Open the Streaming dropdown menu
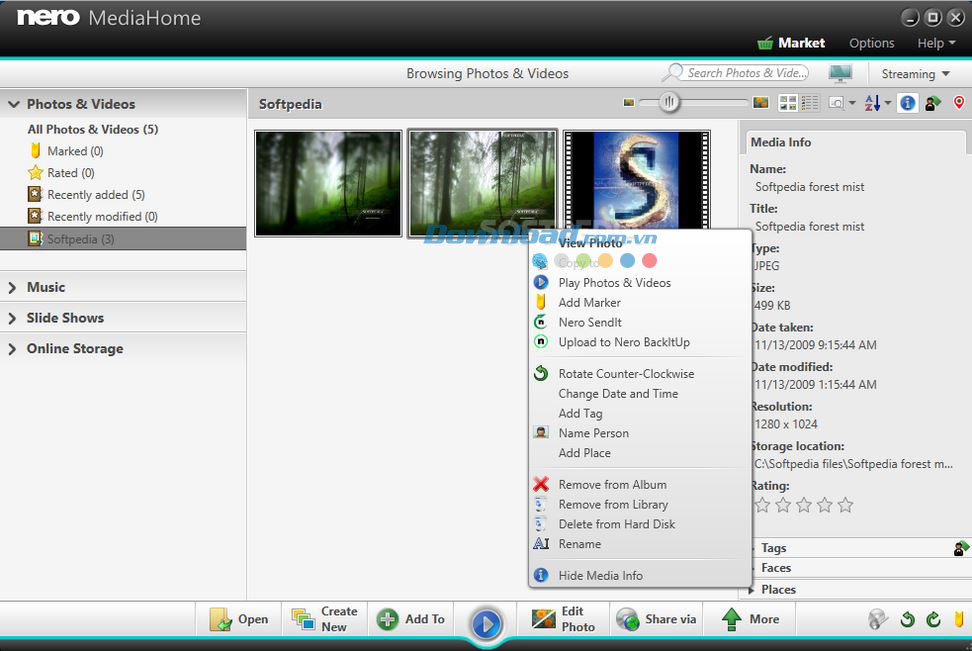 tap(915, 74)
